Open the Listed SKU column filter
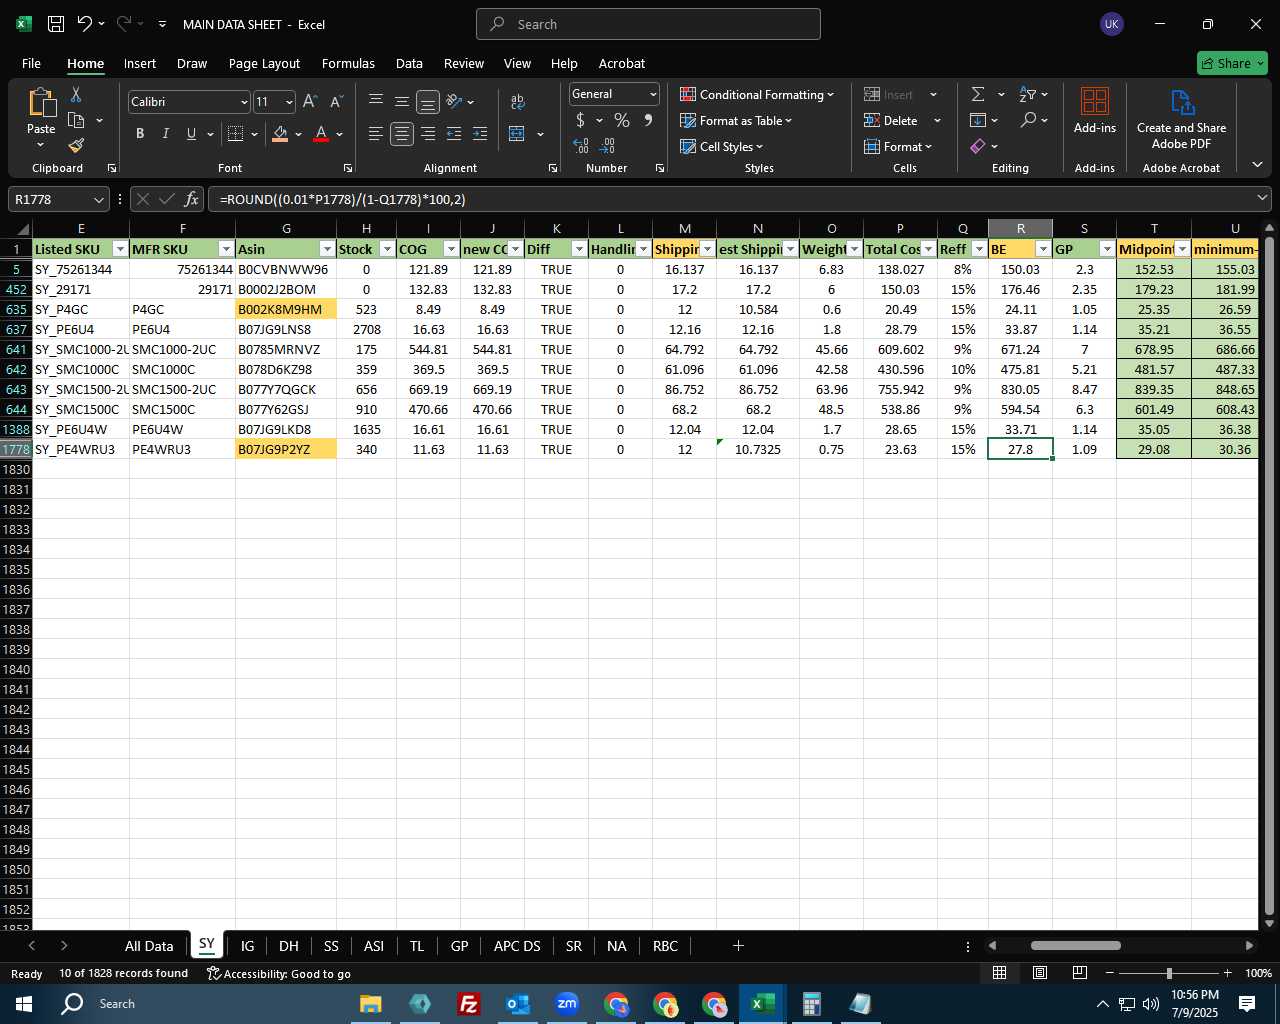 click(x=120, y=249)
